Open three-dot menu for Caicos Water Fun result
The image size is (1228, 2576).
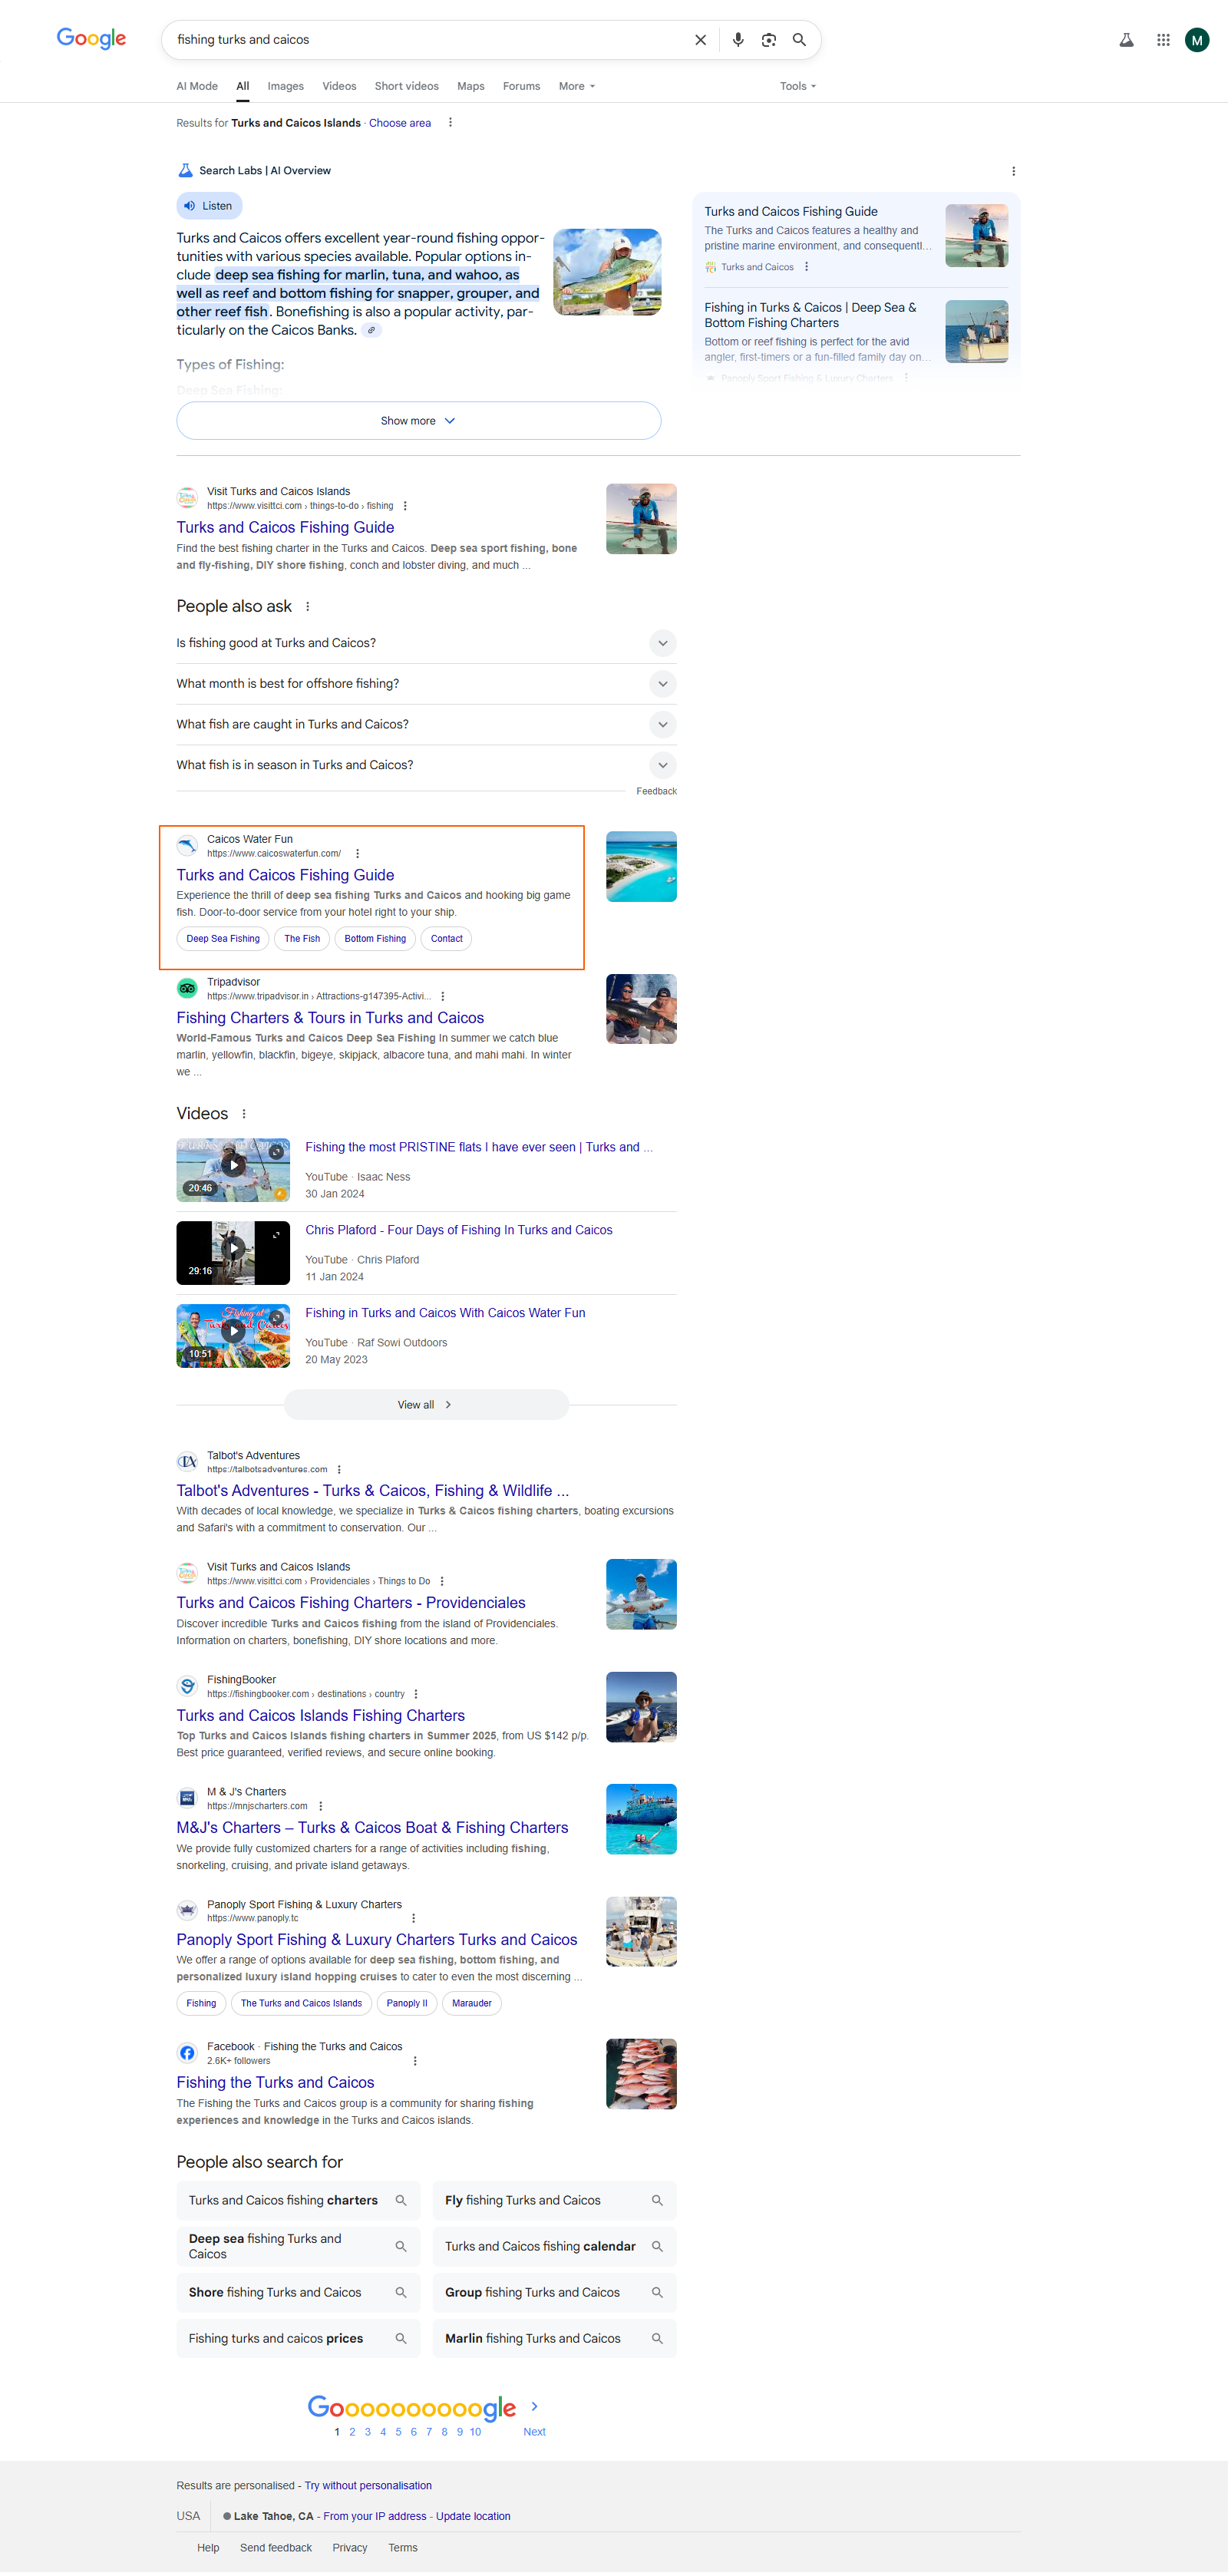tap(357, 854)
